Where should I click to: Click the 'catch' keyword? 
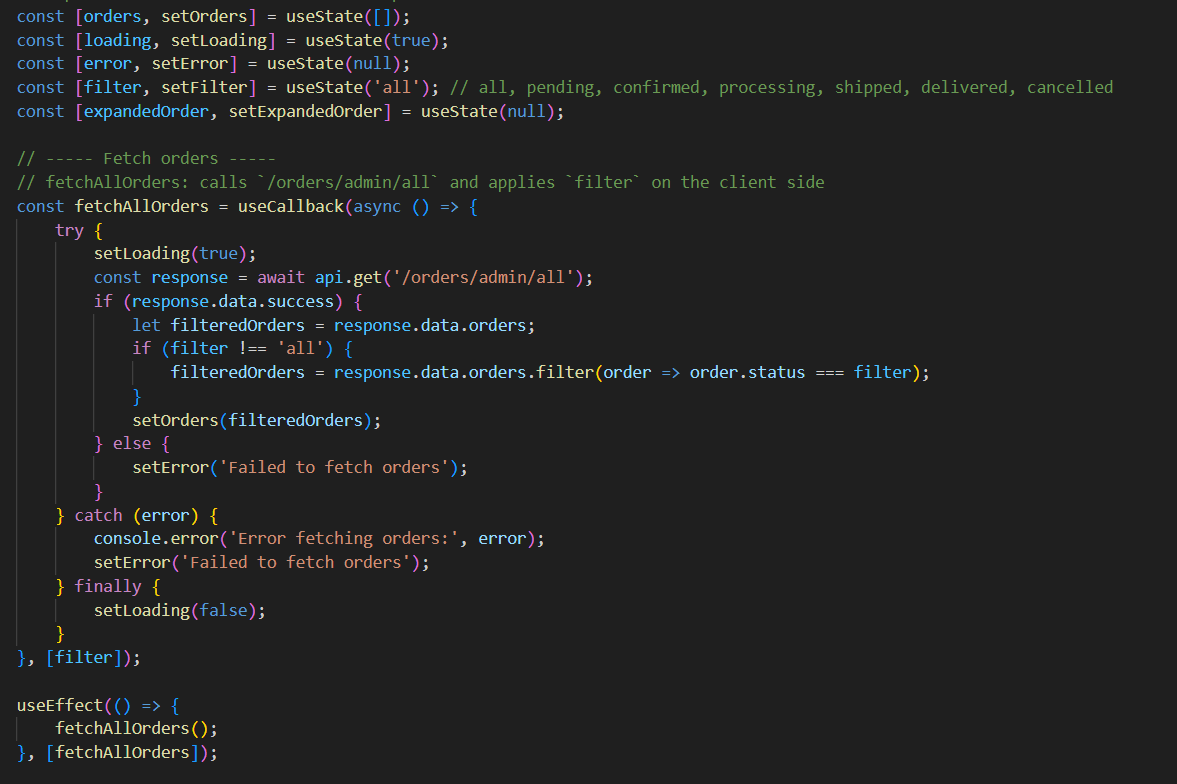click(98, 515)
